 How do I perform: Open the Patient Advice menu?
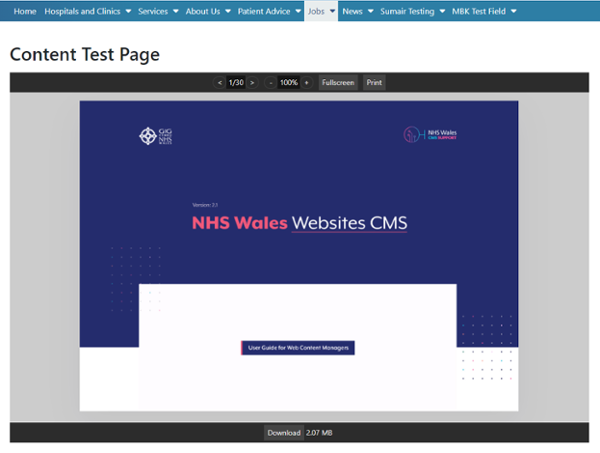click(x=264, y=11)
